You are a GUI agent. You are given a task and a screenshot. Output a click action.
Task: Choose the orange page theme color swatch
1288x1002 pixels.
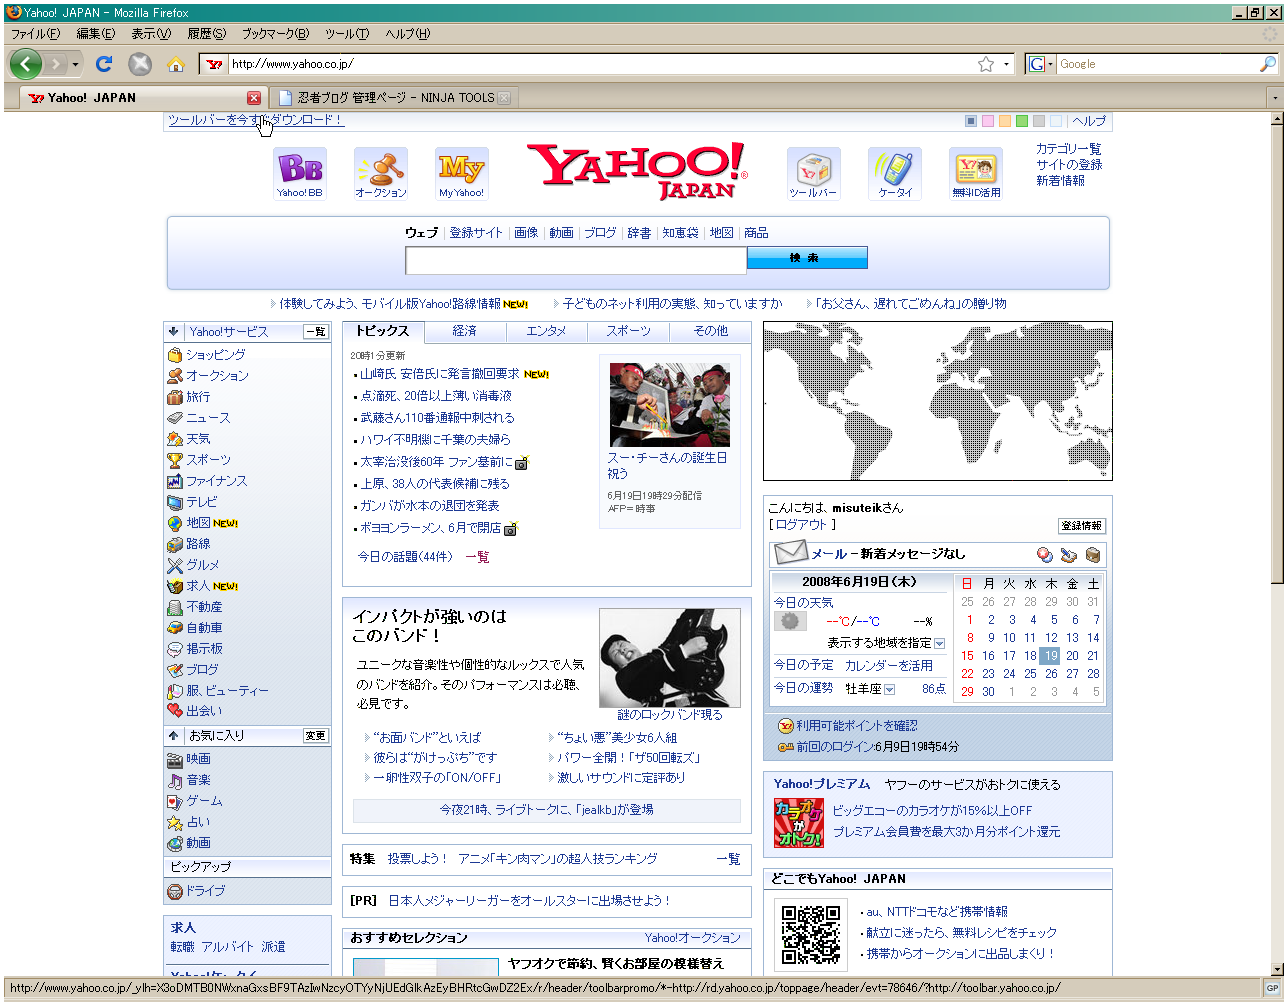[x=1005, y=121]
